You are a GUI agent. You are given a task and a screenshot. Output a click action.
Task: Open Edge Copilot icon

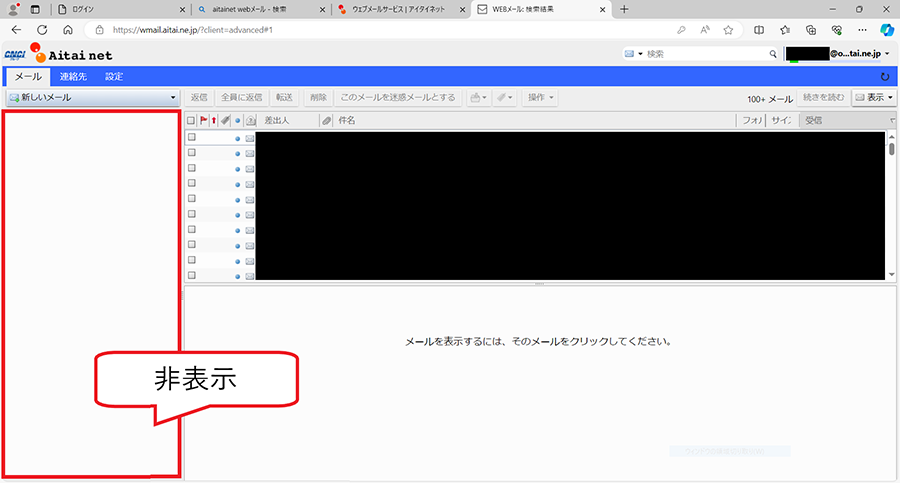pos(885,30)
